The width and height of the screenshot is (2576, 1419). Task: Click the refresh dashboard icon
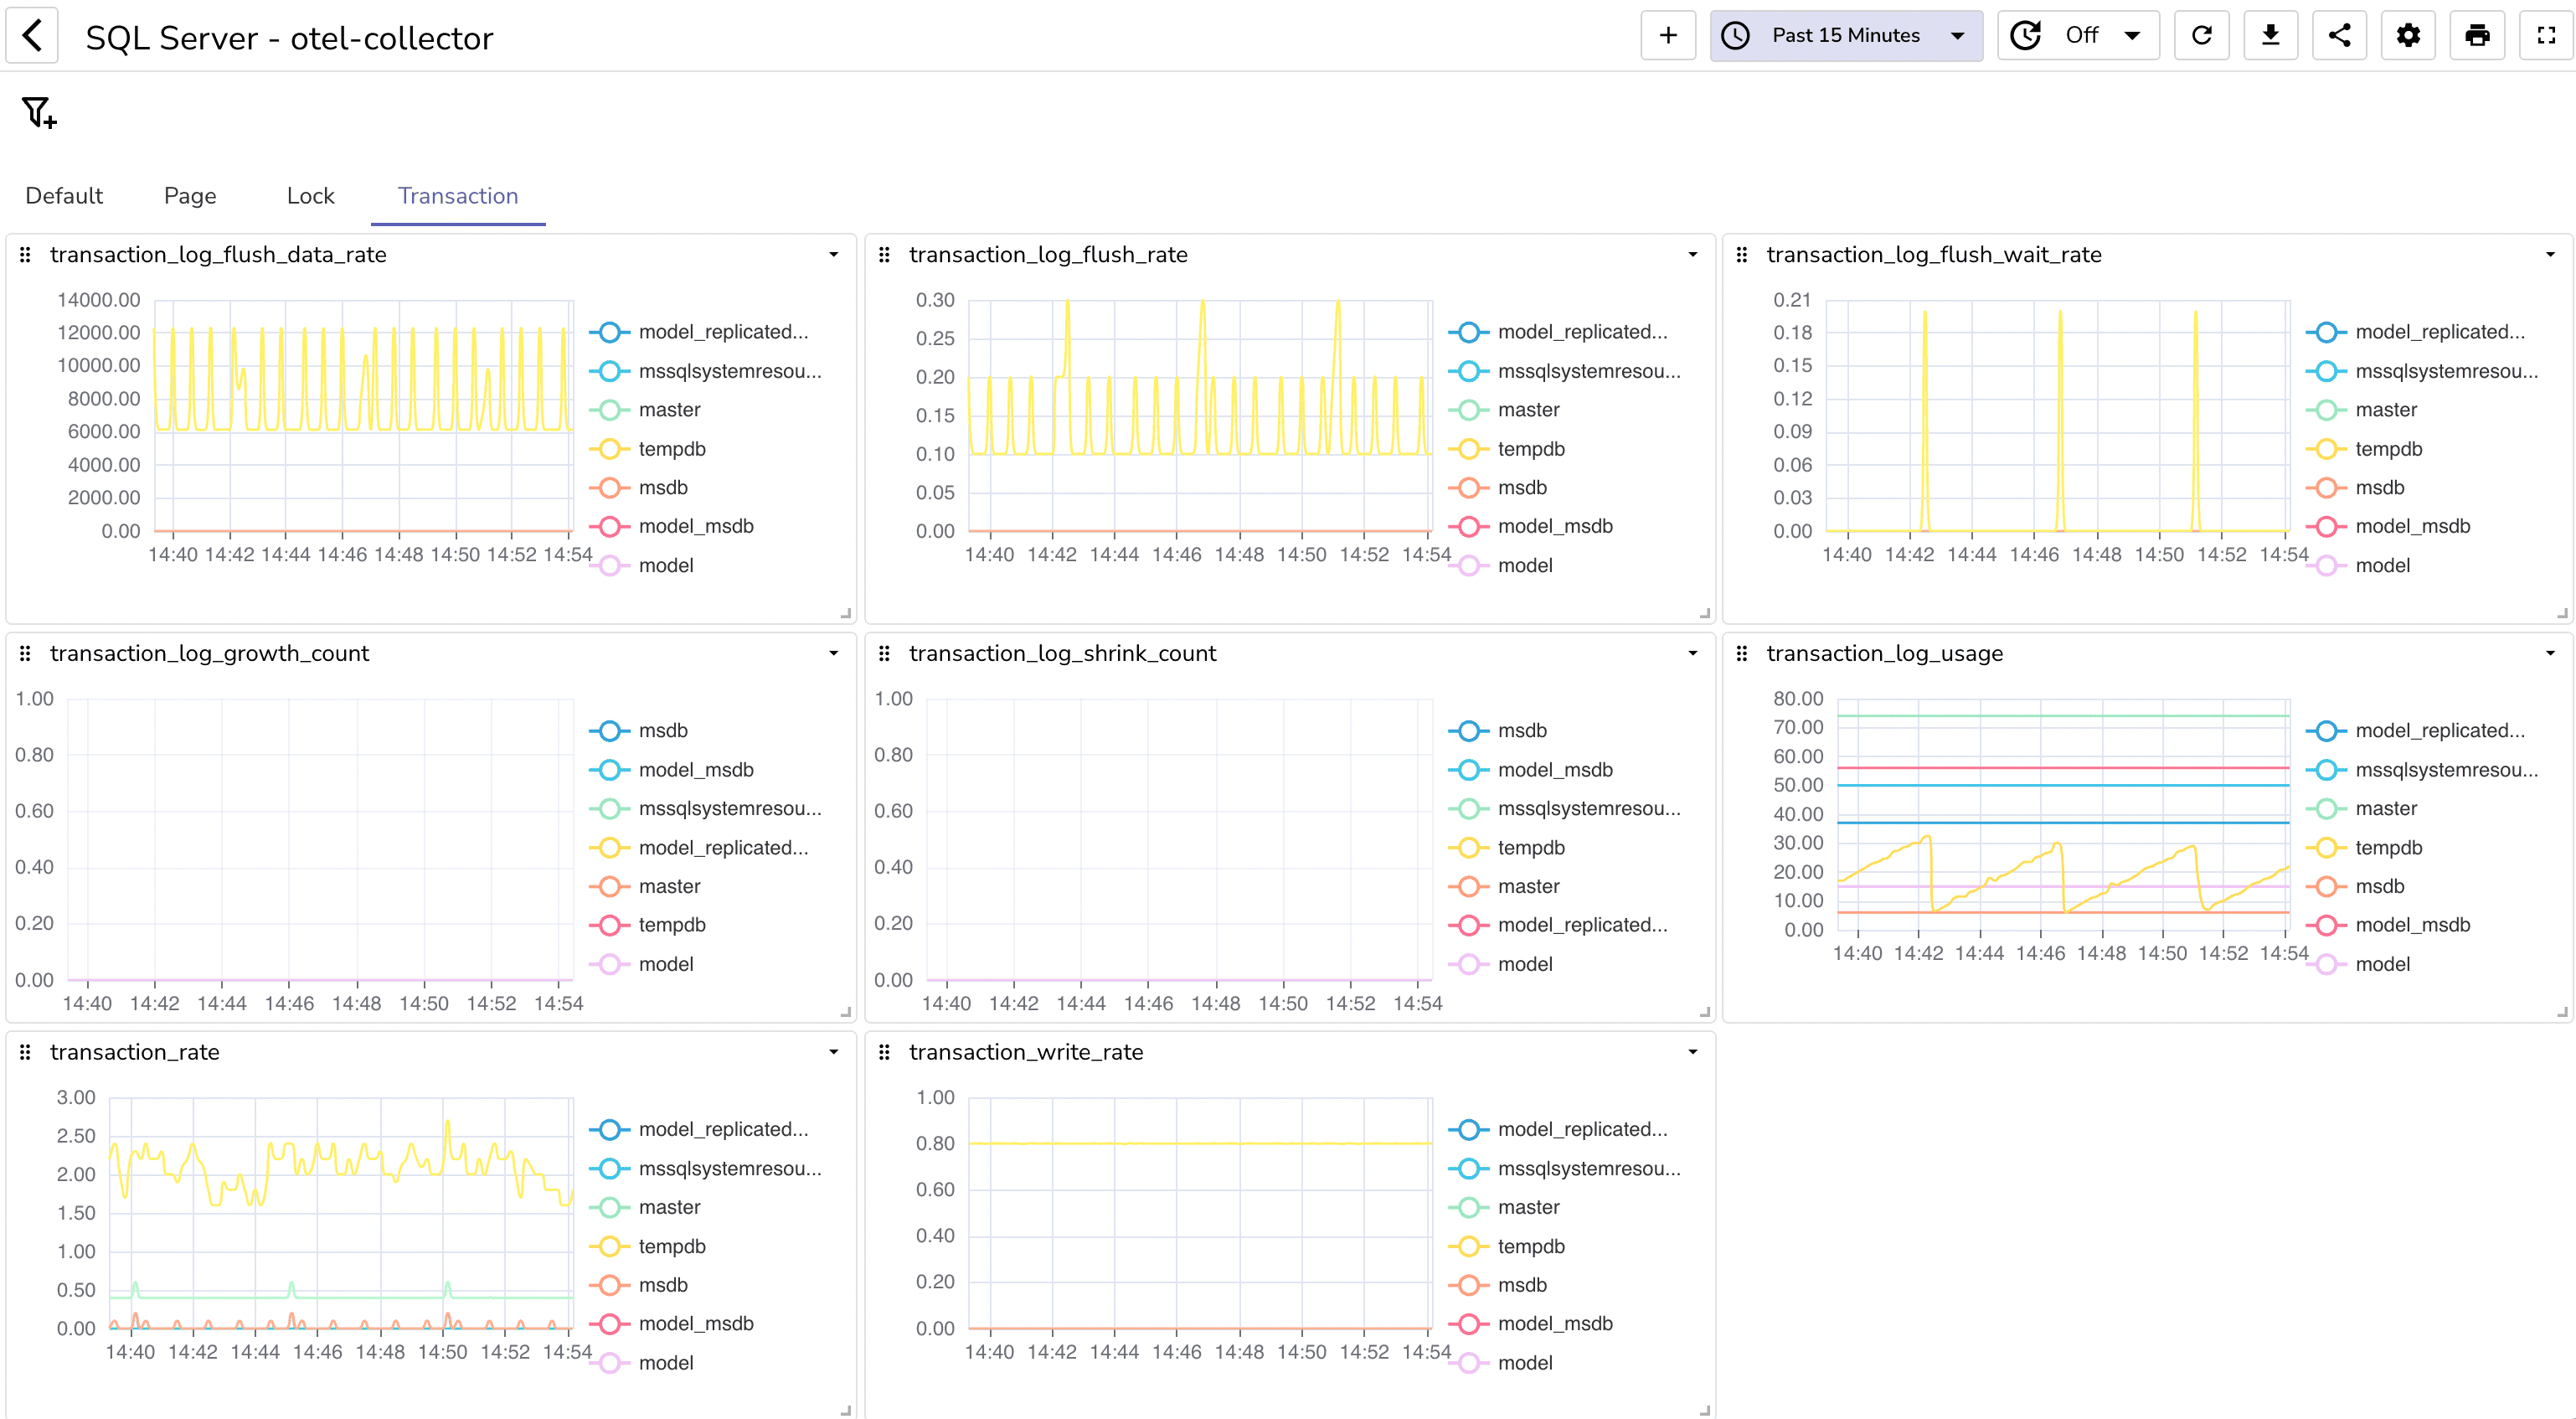(2201, 36)
